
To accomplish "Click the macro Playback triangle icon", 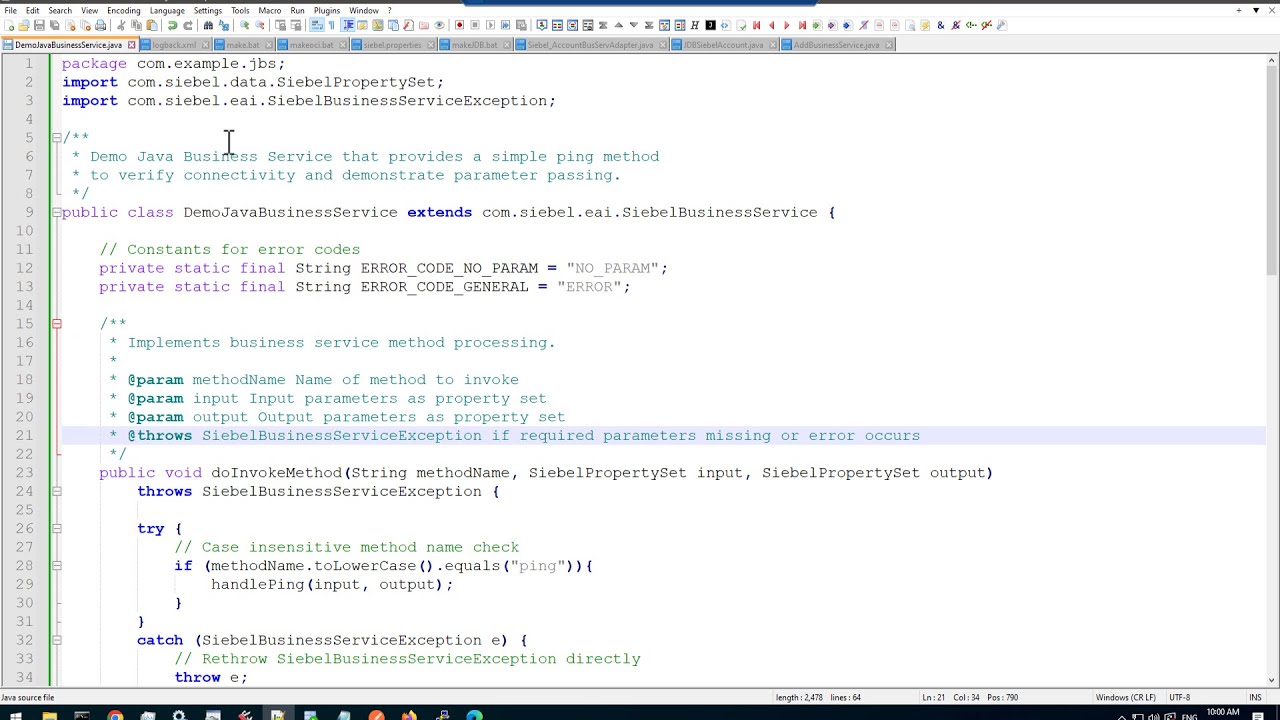I will (x=490, y=25).
